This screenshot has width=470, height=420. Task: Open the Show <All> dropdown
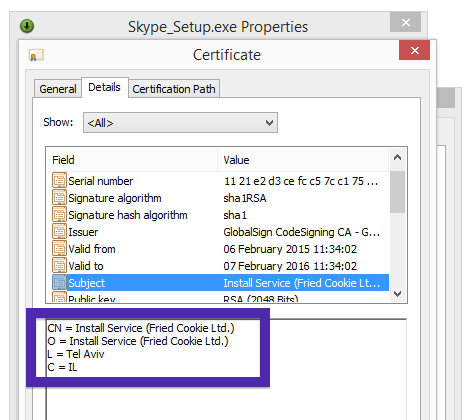tap(180, 123)
